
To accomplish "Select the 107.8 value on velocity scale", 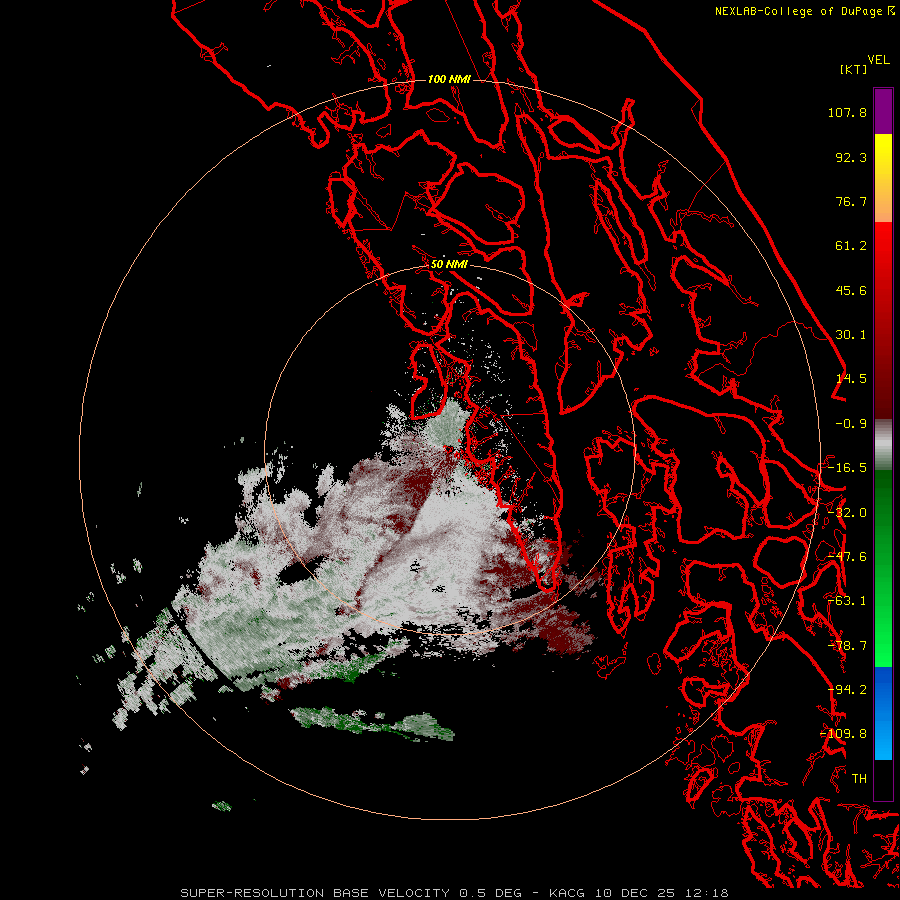I will (x=847, y=112).
